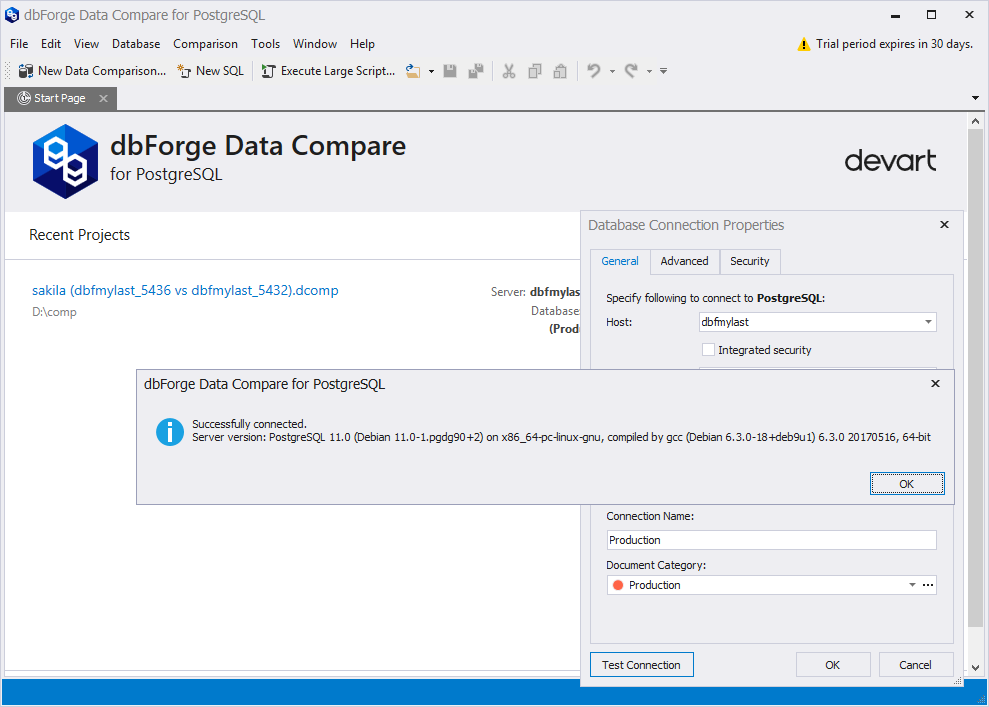Expand the Open file dropdown arrow
This screenshot has height=707, width=989.
click(431, 71)
